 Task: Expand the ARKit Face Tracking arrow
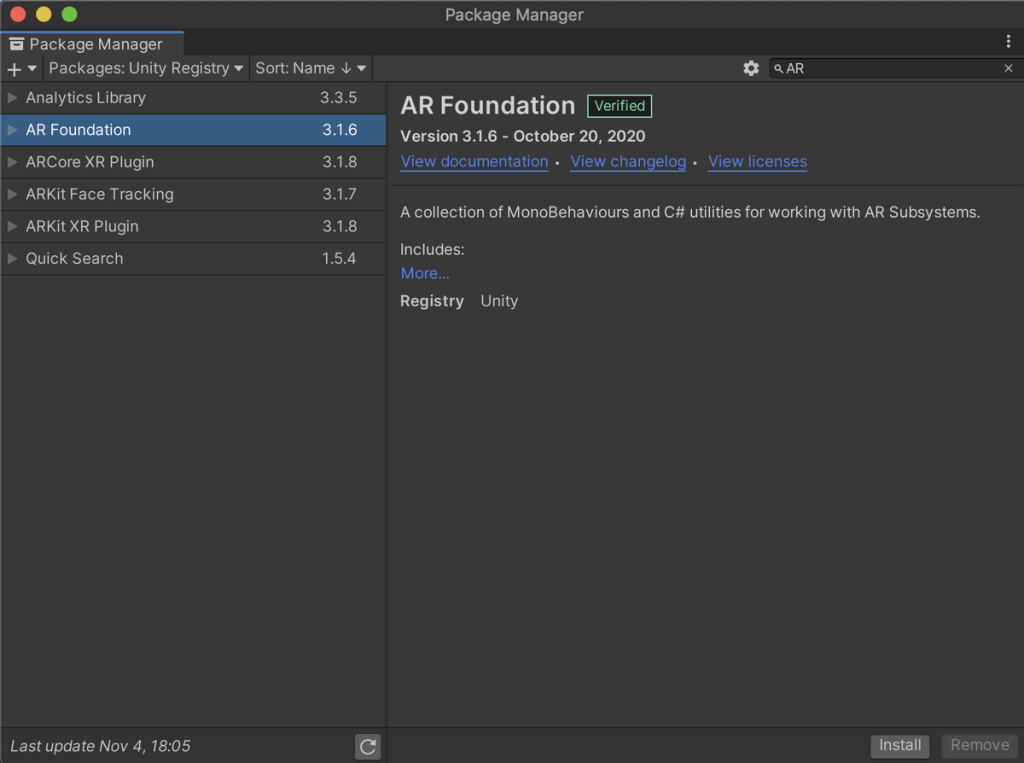click(13, 194)
